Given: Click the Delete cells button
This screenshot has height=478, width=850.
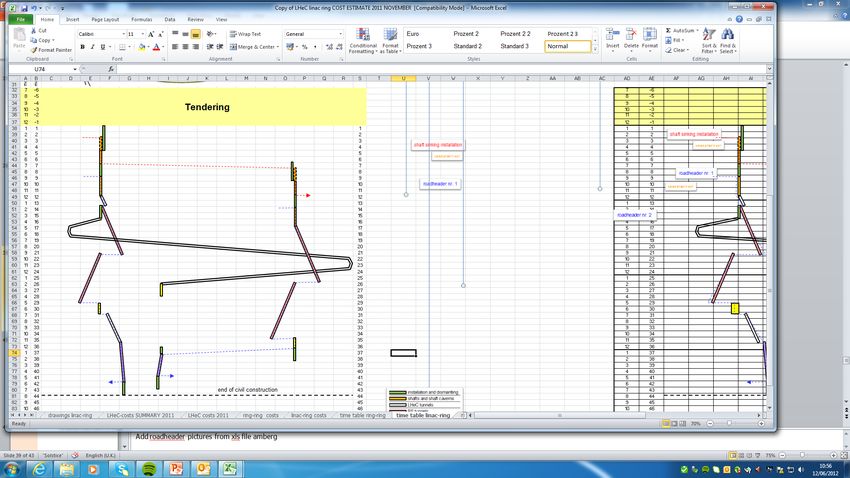Looking at the screenshot, I should click(x=631, y=39).
